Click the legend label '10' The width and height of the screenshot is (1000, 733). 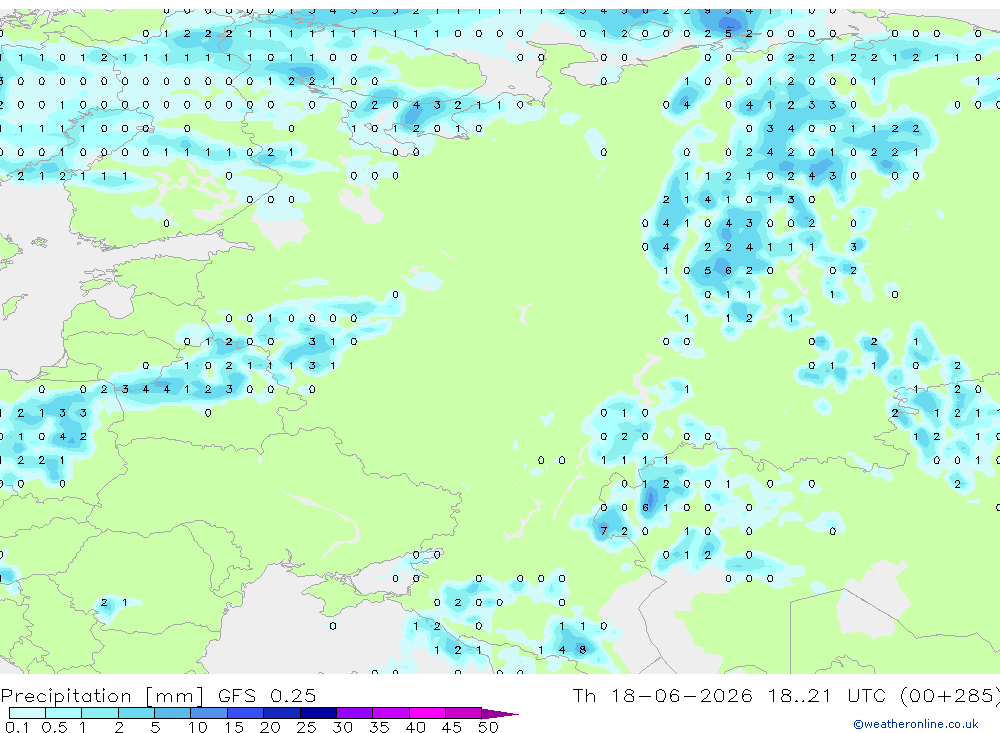click(197, 727)
